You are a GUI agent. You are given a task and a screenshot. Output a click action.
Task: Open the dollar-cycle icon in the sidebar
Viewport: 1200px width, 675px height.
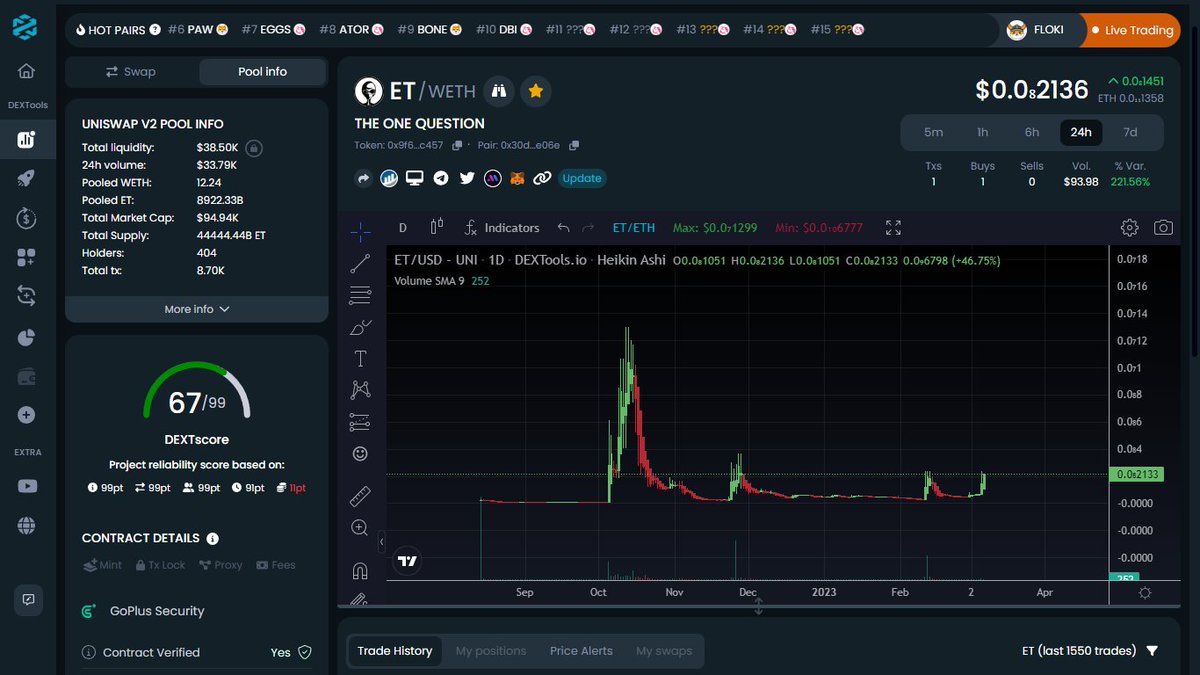point(26,218)
